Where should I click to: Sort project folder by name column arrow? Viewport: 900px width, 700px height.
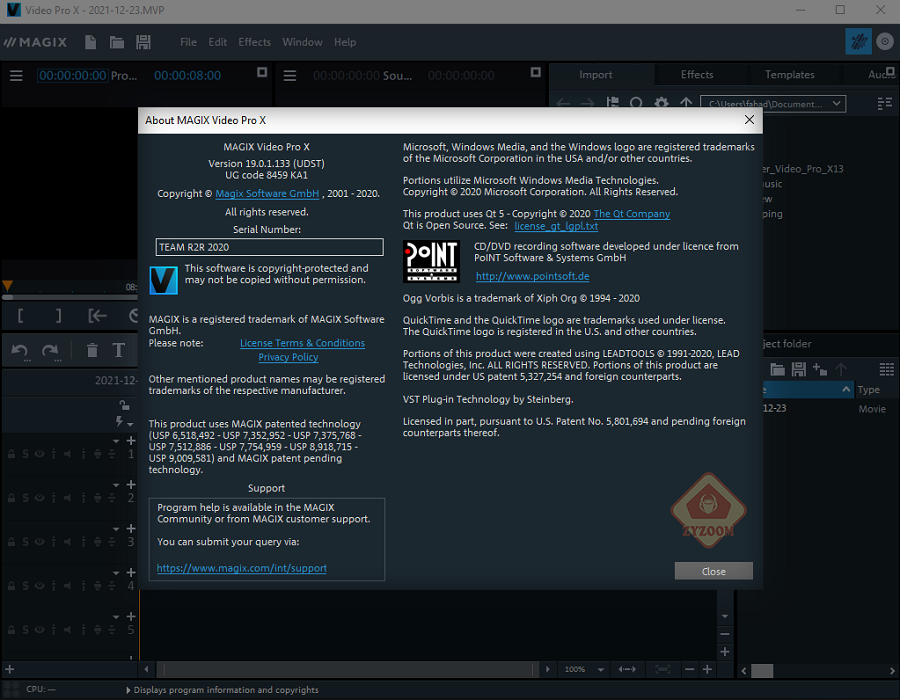click(x=846, y=390)
